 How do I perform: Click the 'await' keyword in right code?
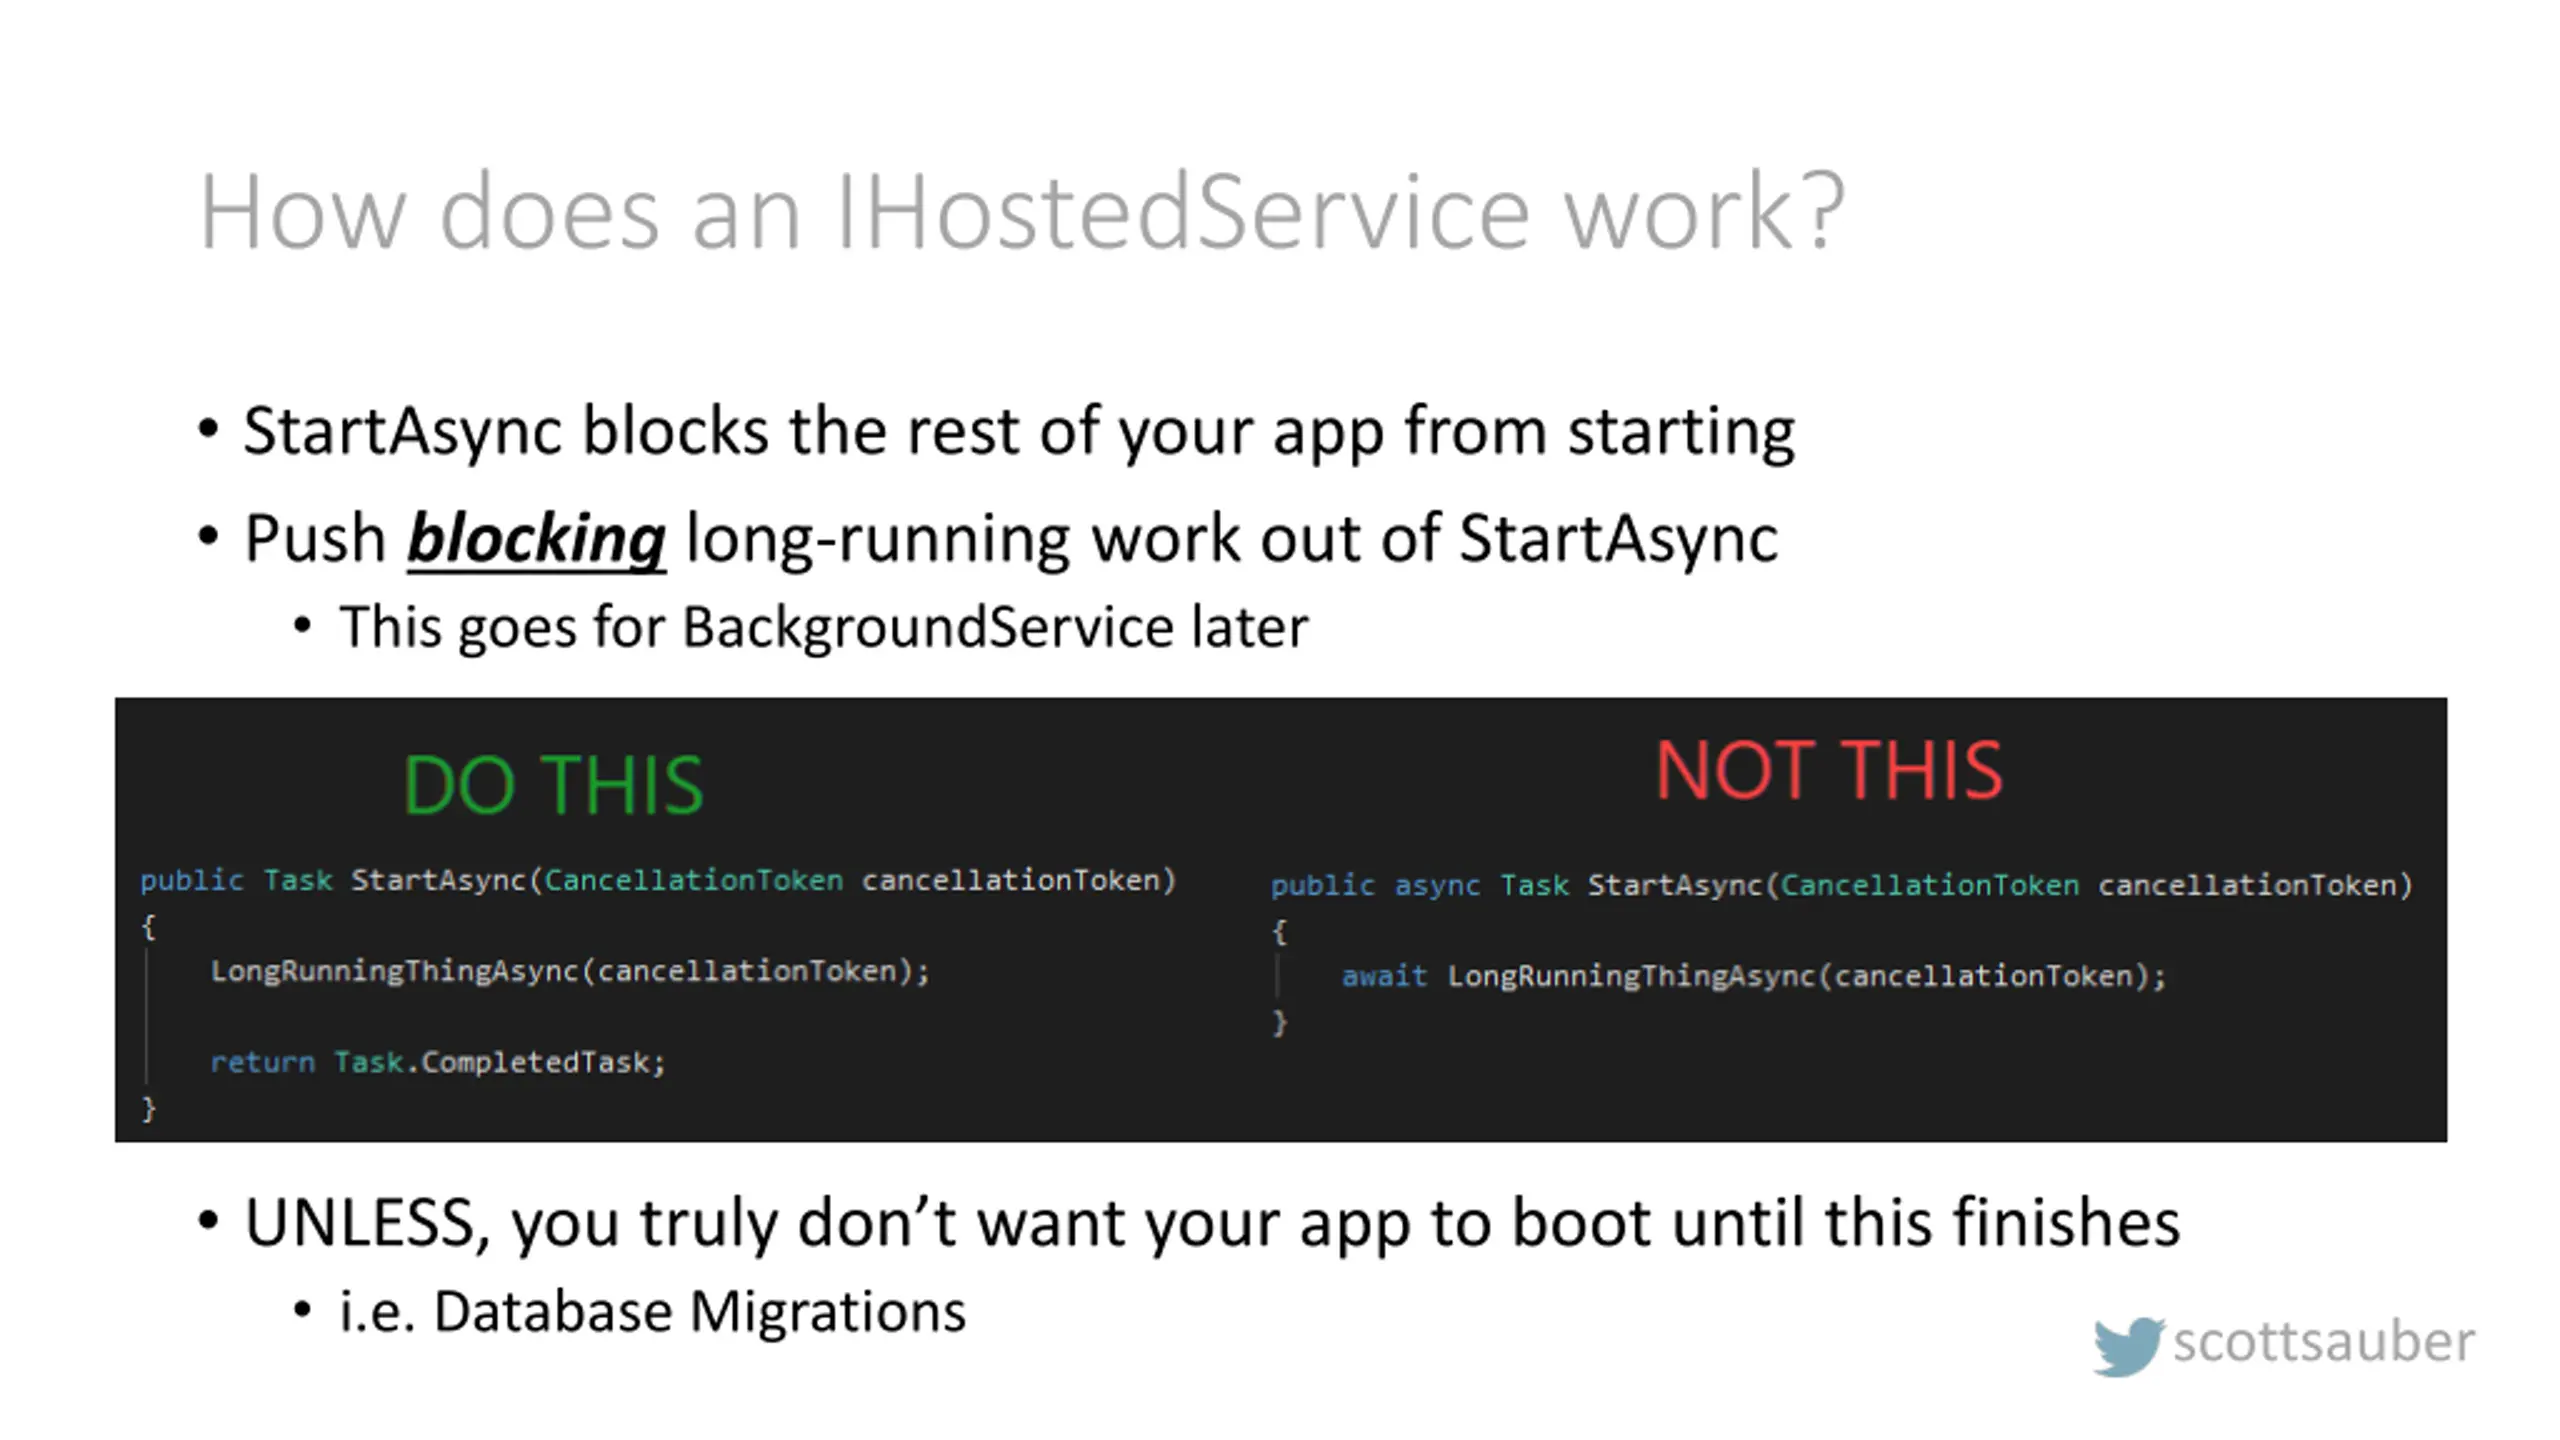point(1384,976)
